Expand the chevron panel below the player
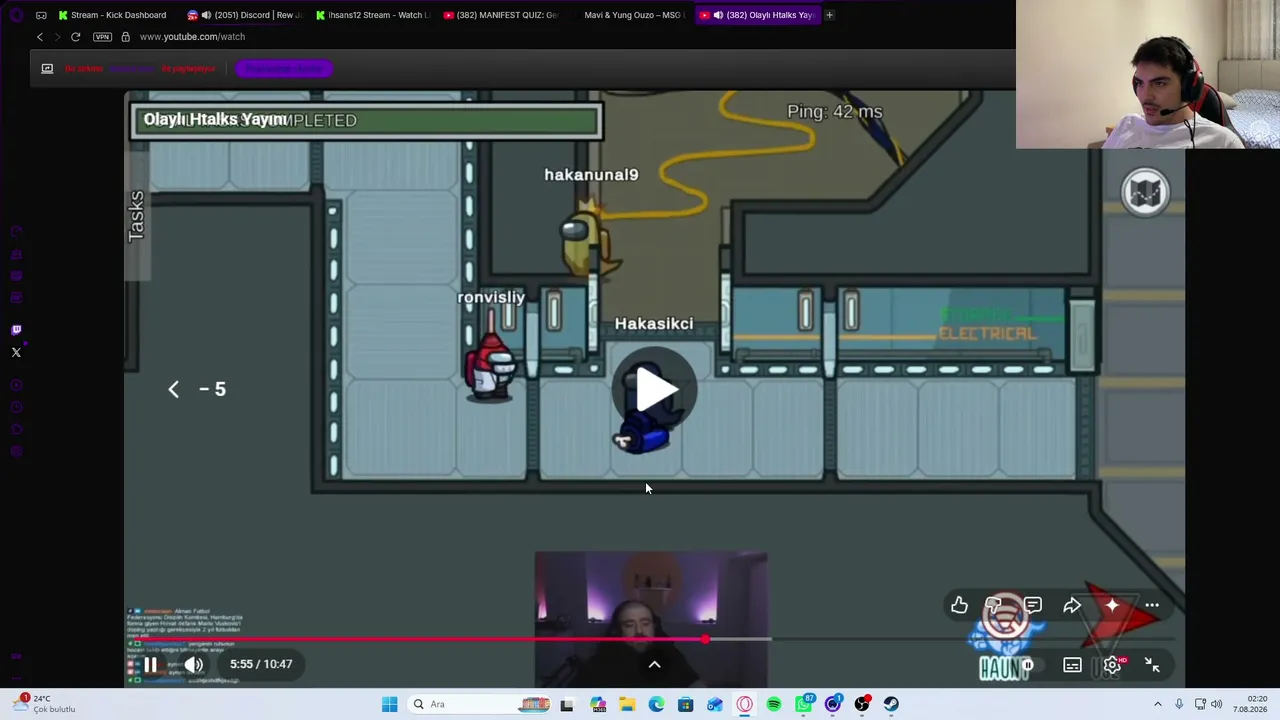The image size is (1280, 720). pos(654,664)
